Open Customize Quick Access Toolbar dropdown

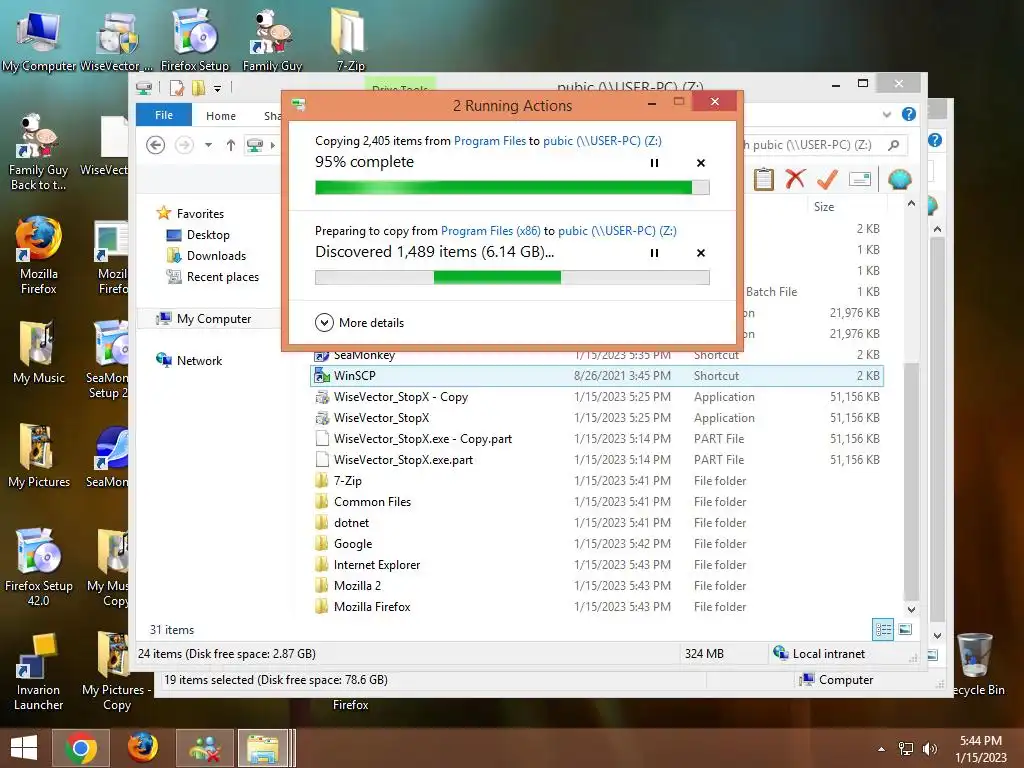217,88
